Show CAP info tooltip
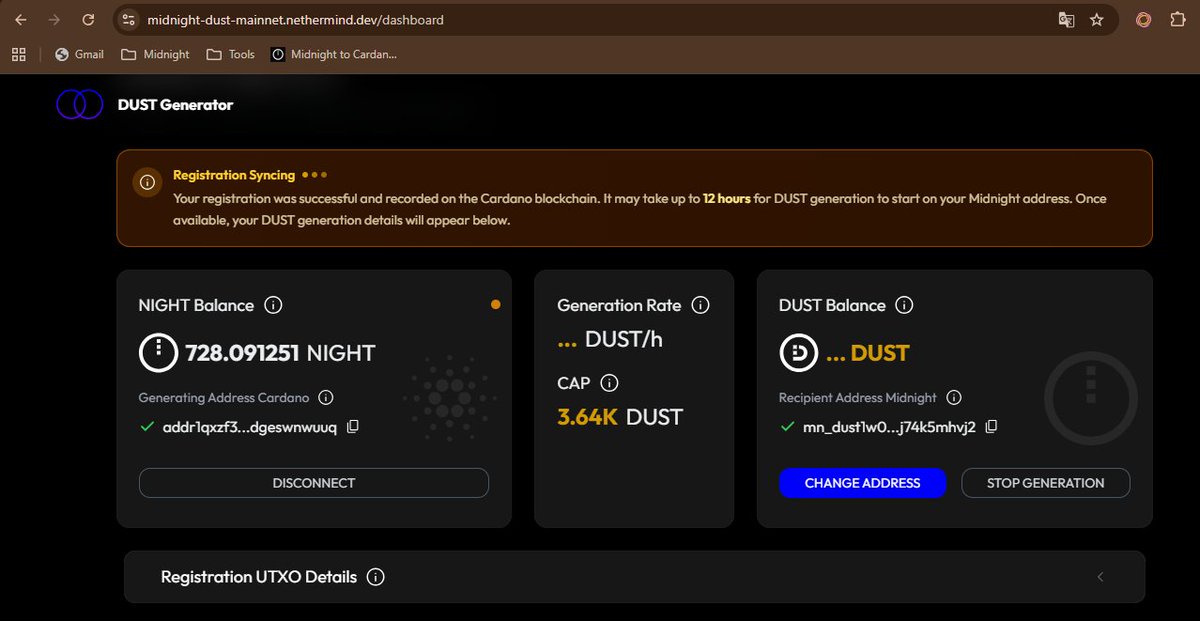 click(x=609, y=383)
